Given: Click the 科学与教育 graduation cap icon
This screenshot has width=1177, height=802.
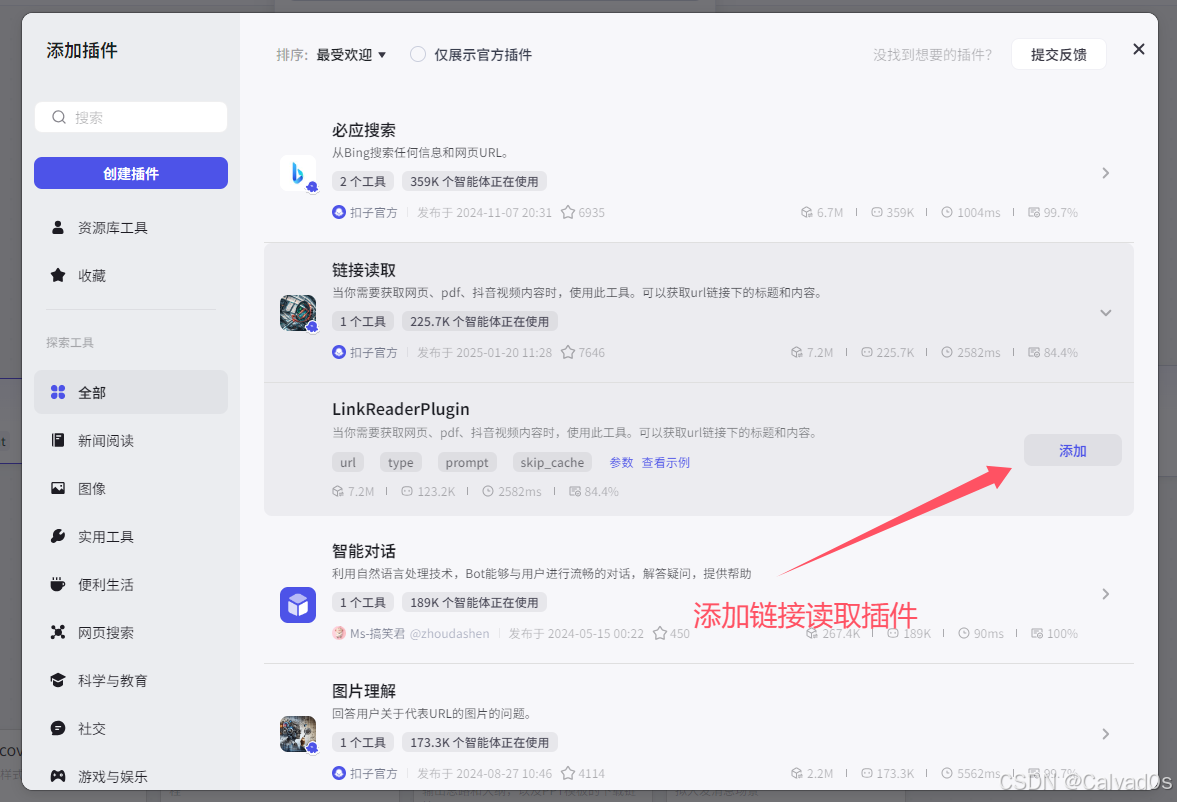Looking at the screenshot, I should click(x=58, y=680).
